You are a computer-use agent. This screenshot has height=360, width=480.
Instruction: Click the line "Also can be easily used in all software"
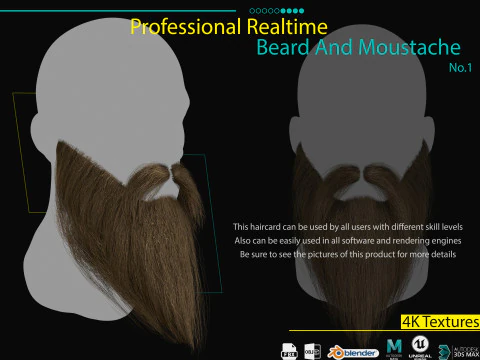point(348,241)
